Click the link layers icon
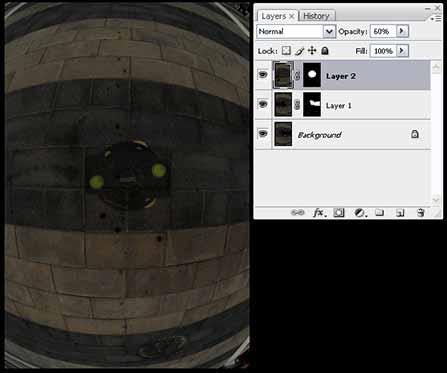This screenshot has height=373, width=447. click(297, 213)
